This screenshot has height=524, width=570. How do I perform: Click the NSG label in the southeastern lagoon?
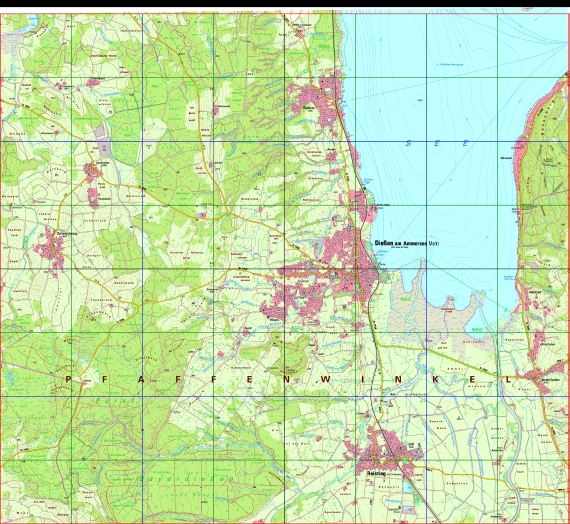pyautogui.click(x=477, y=329)
